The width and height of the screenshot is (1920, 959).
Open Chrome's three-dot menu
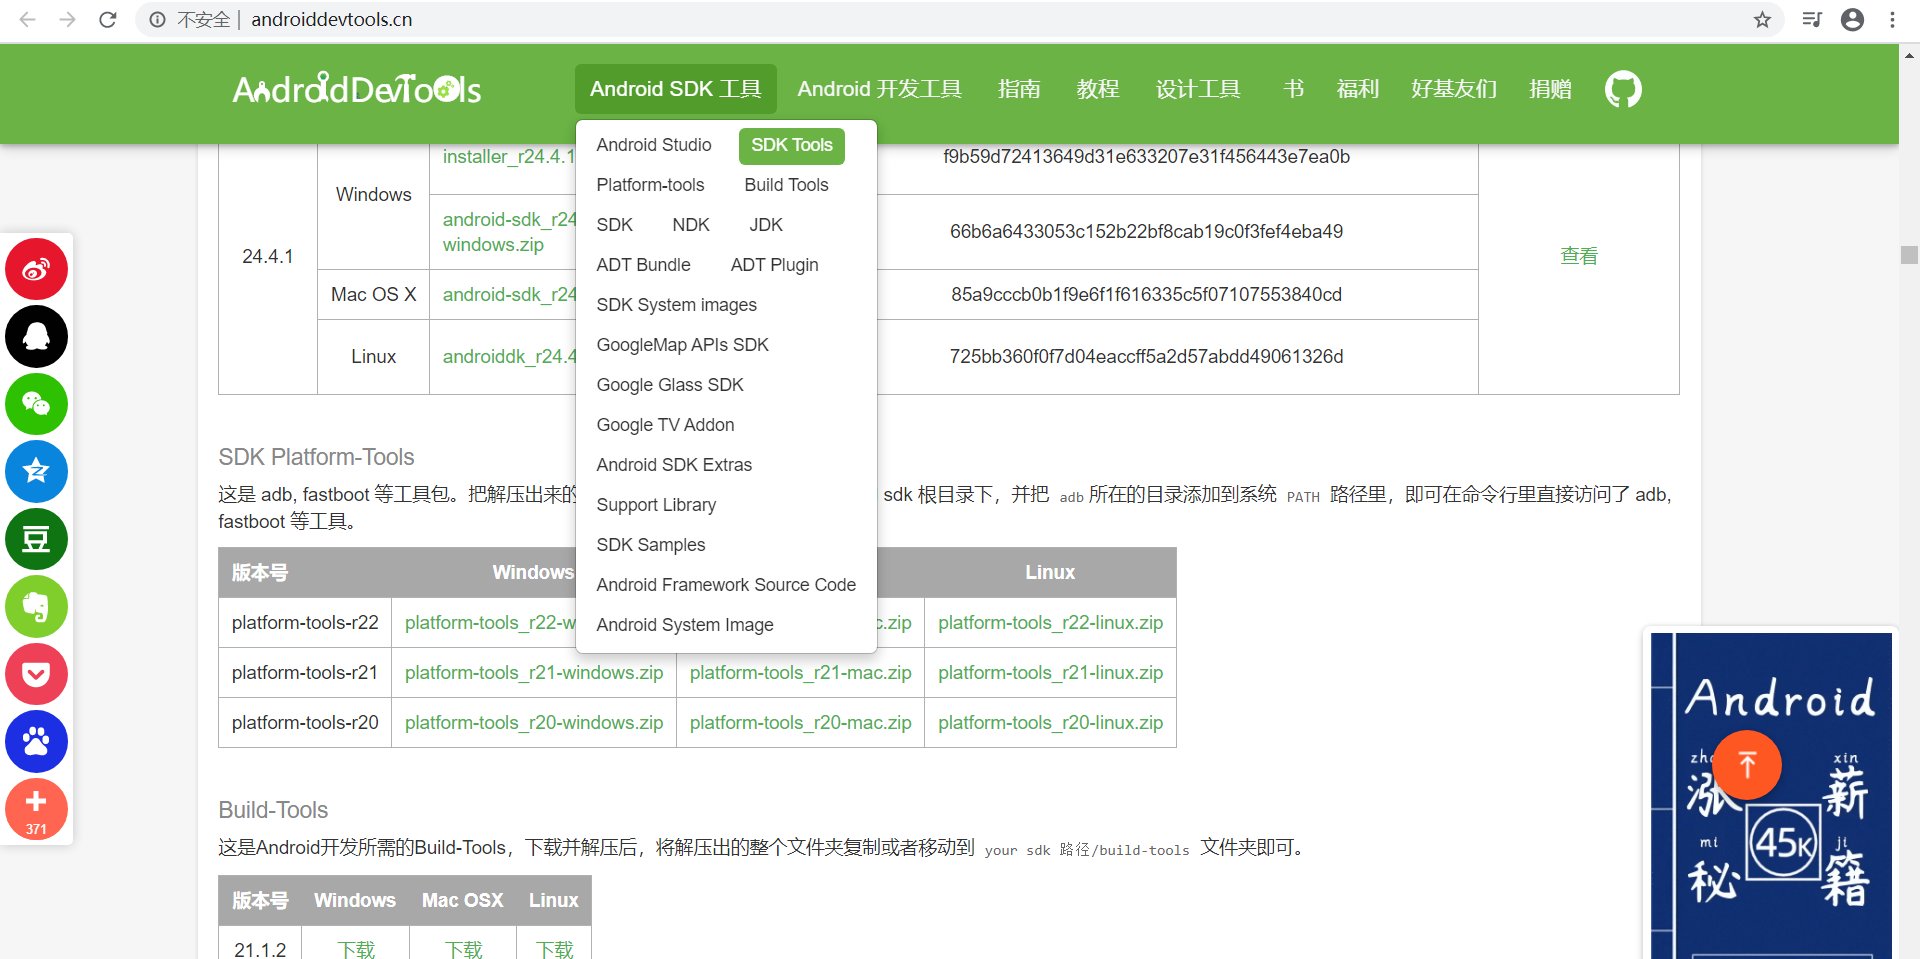(x=1893, y=19)
